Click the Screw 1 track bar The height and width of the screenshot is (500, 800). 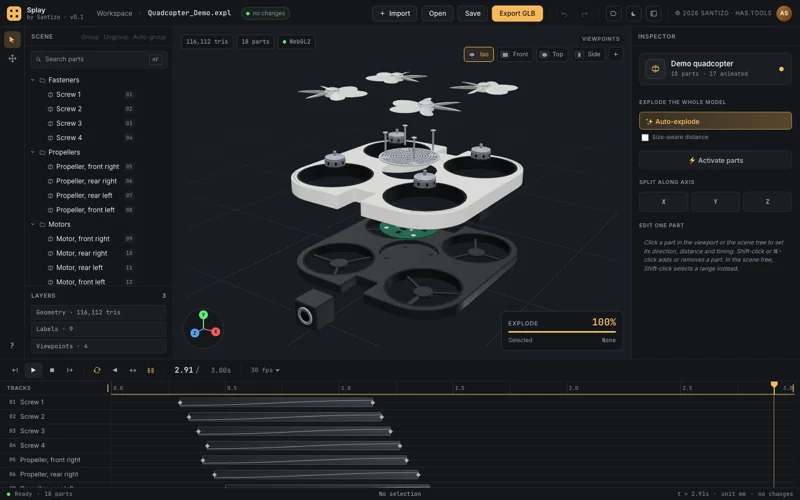(x=277, y=403)
